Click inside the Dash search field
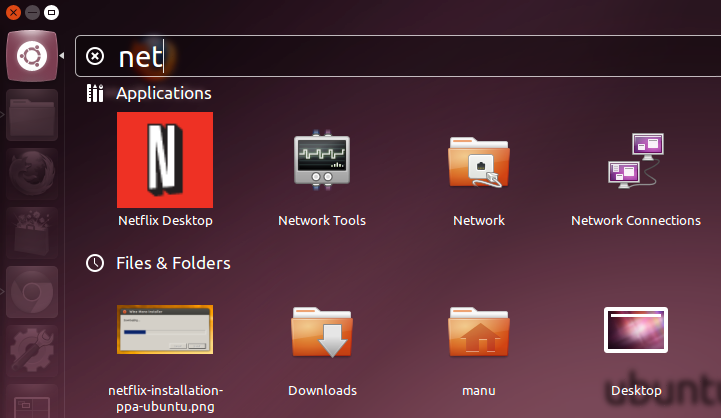This screenshot has width=721, height=418. coord(398,56)
